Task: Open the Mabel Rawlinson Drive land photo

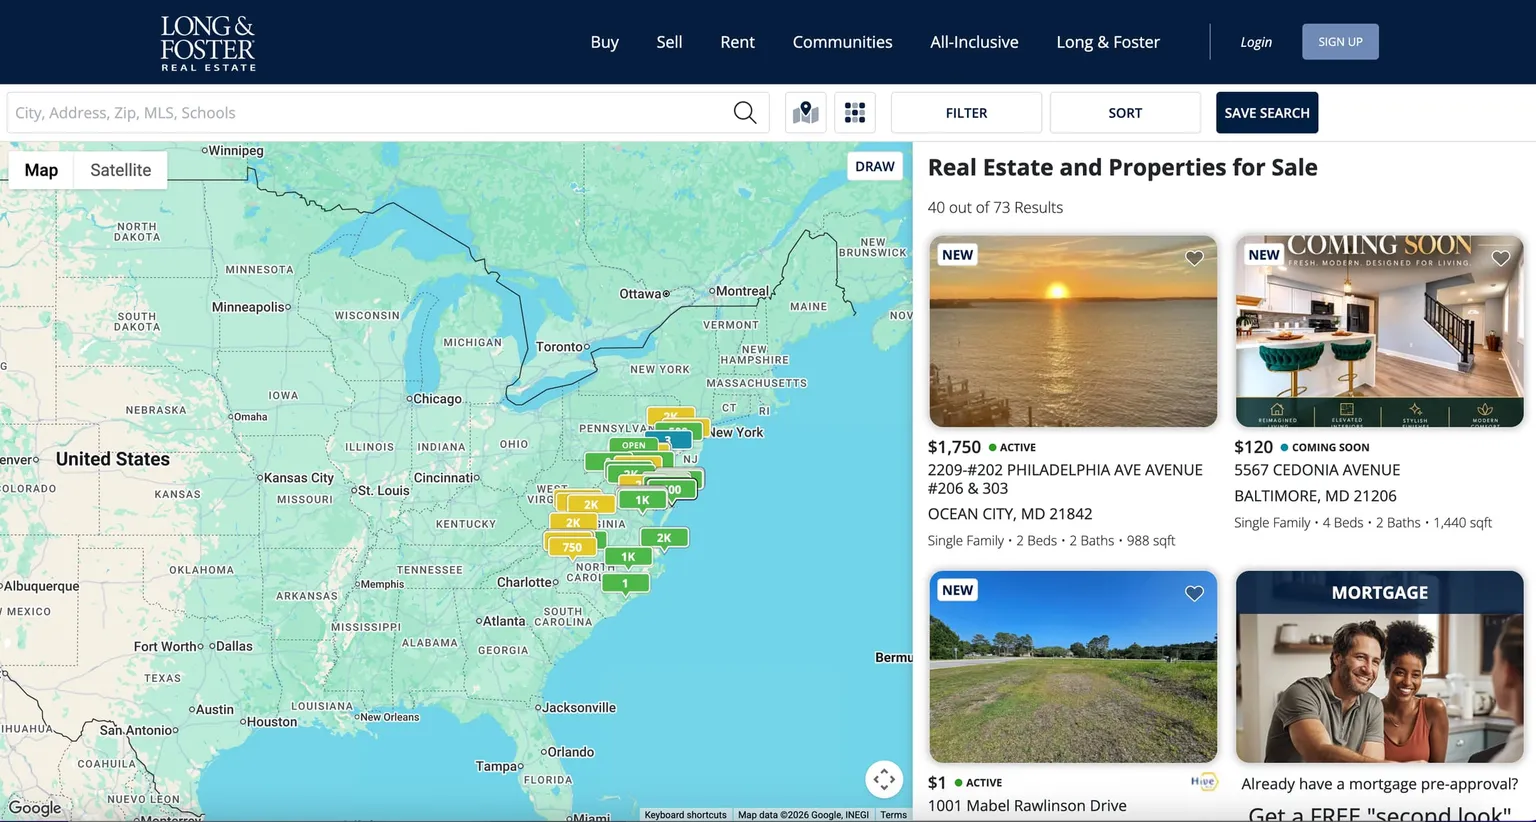Action: coord(1073,667)
